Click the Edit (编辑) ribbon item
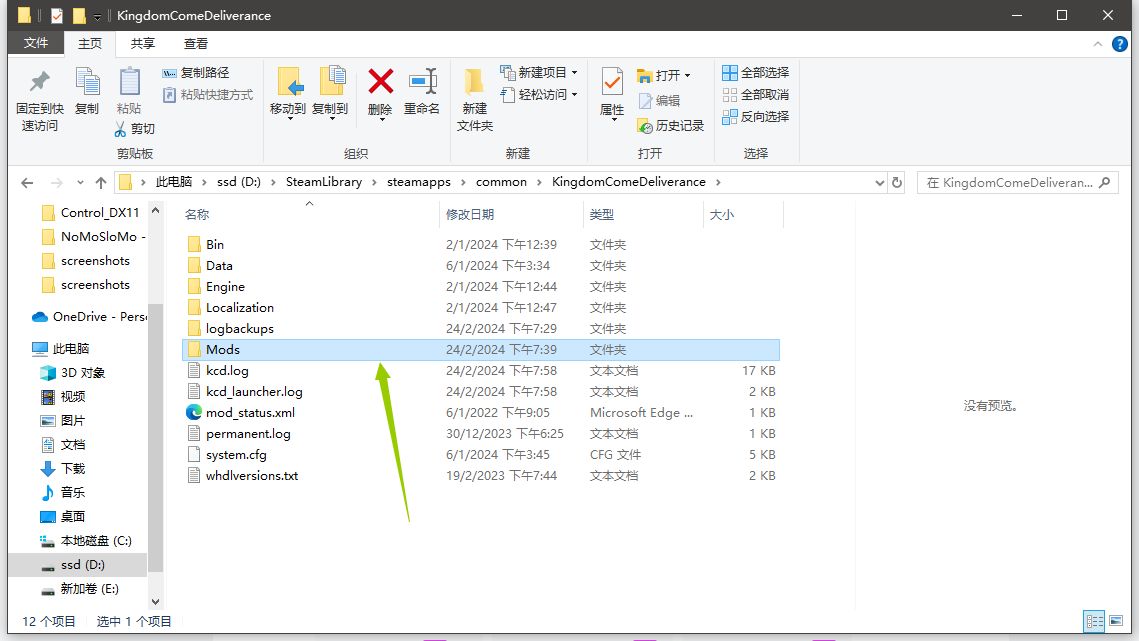The width and height of the screenshot is (1139, 641). pos(660,100)
